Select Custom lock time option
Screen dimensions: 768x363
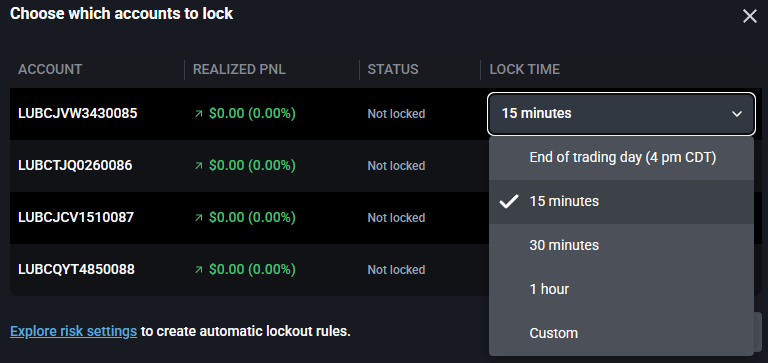point(621,333)
